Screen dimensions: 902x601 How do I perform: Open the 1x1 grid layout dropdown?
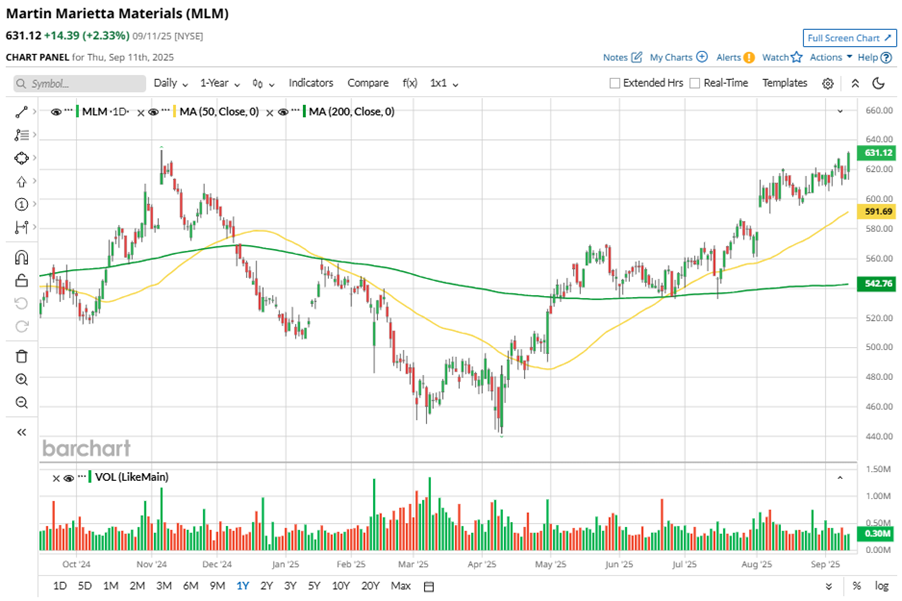(x=444, y=83)
